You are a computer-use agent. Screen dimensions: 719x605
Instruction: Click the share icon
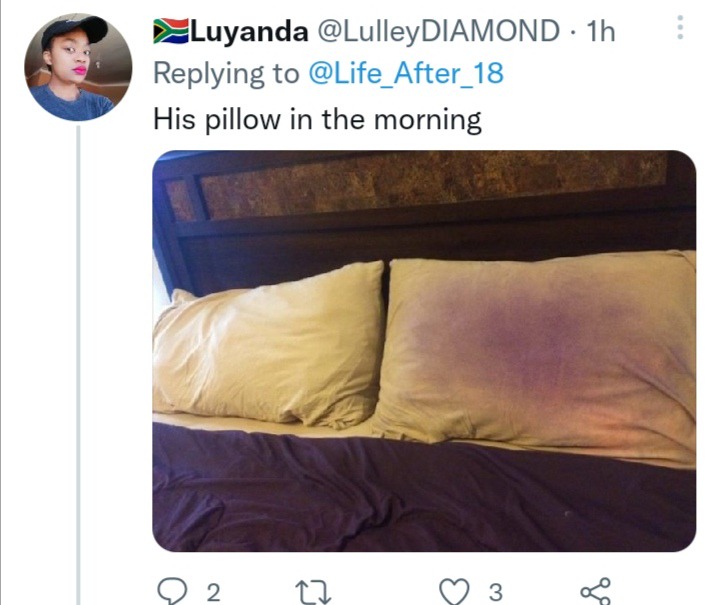pyautogui.click(x=595, y=591)
